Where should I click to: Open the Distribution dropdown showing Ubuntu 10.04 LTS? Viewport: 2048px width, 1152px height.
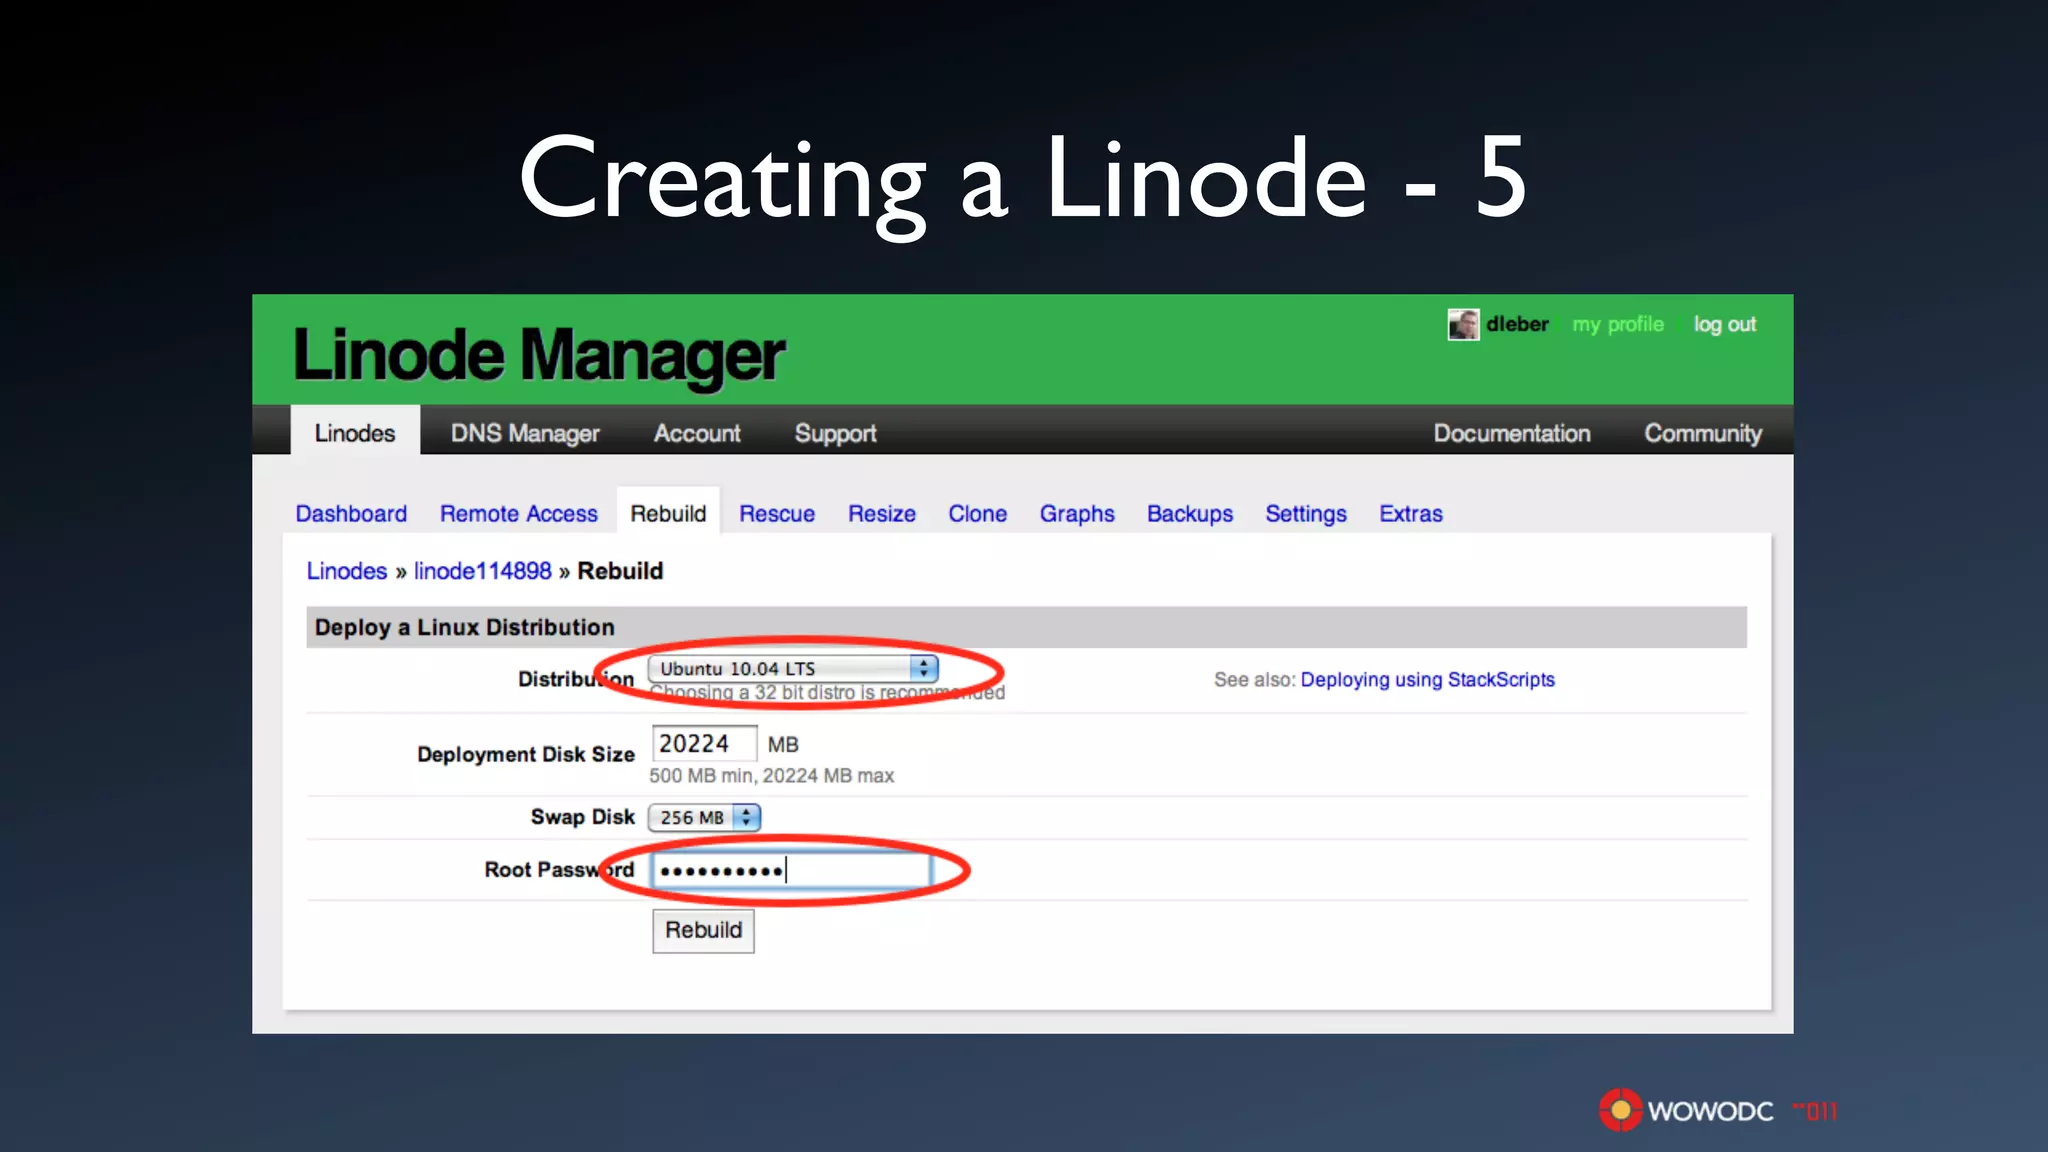[x=782, y=668]
